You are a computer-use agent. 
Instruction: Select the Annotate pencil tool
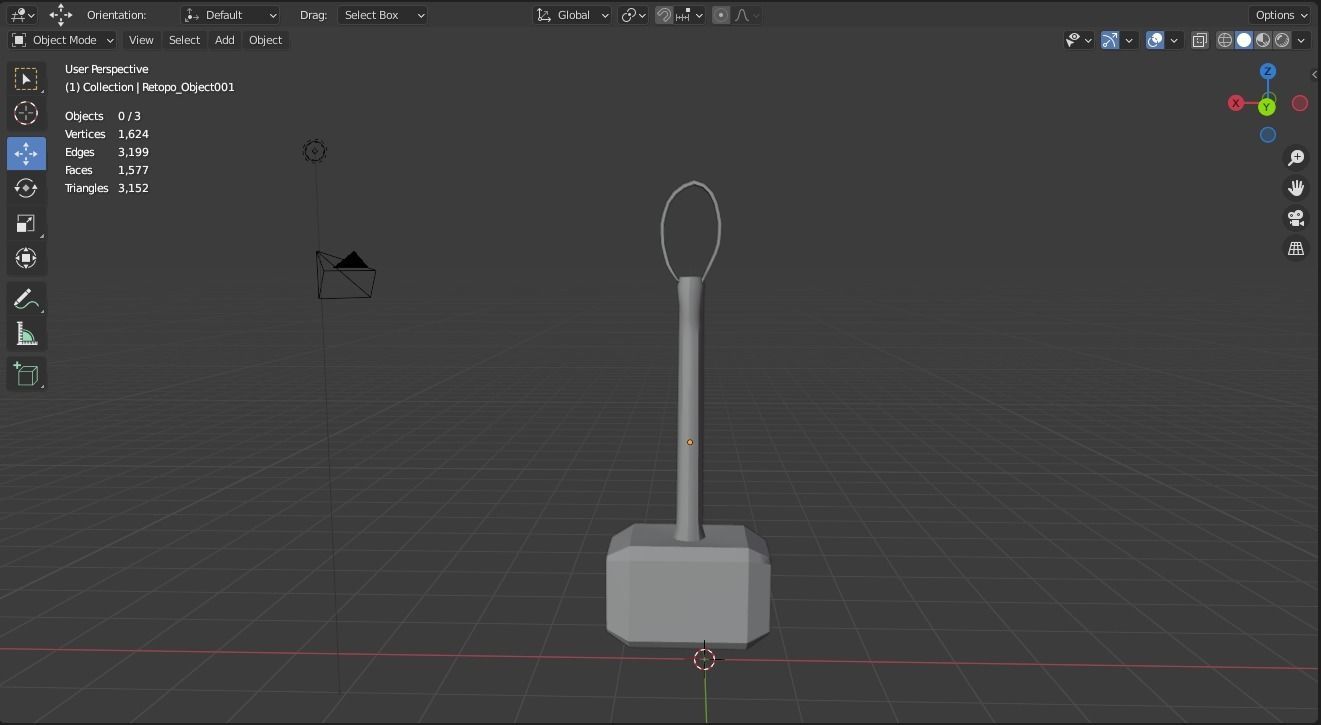click(26, 299)
